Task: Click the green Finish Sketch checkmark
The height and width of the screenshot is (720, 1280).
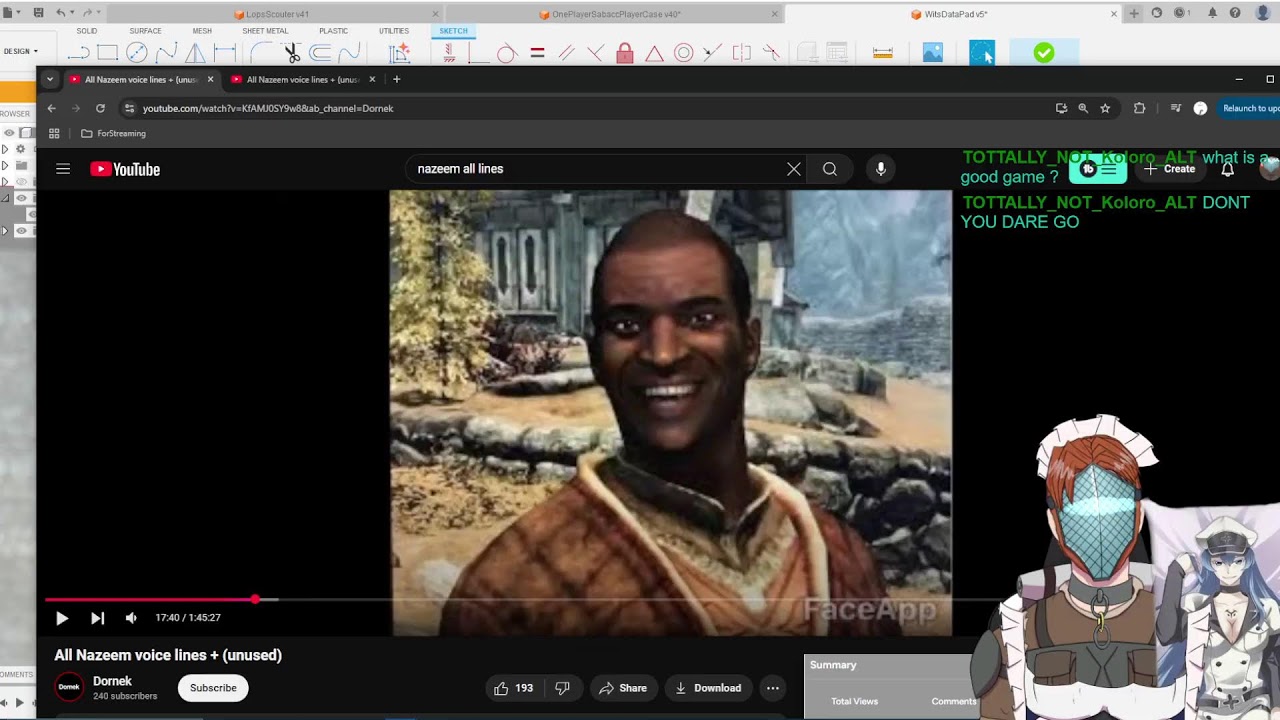Action: tap(1044, 53)
